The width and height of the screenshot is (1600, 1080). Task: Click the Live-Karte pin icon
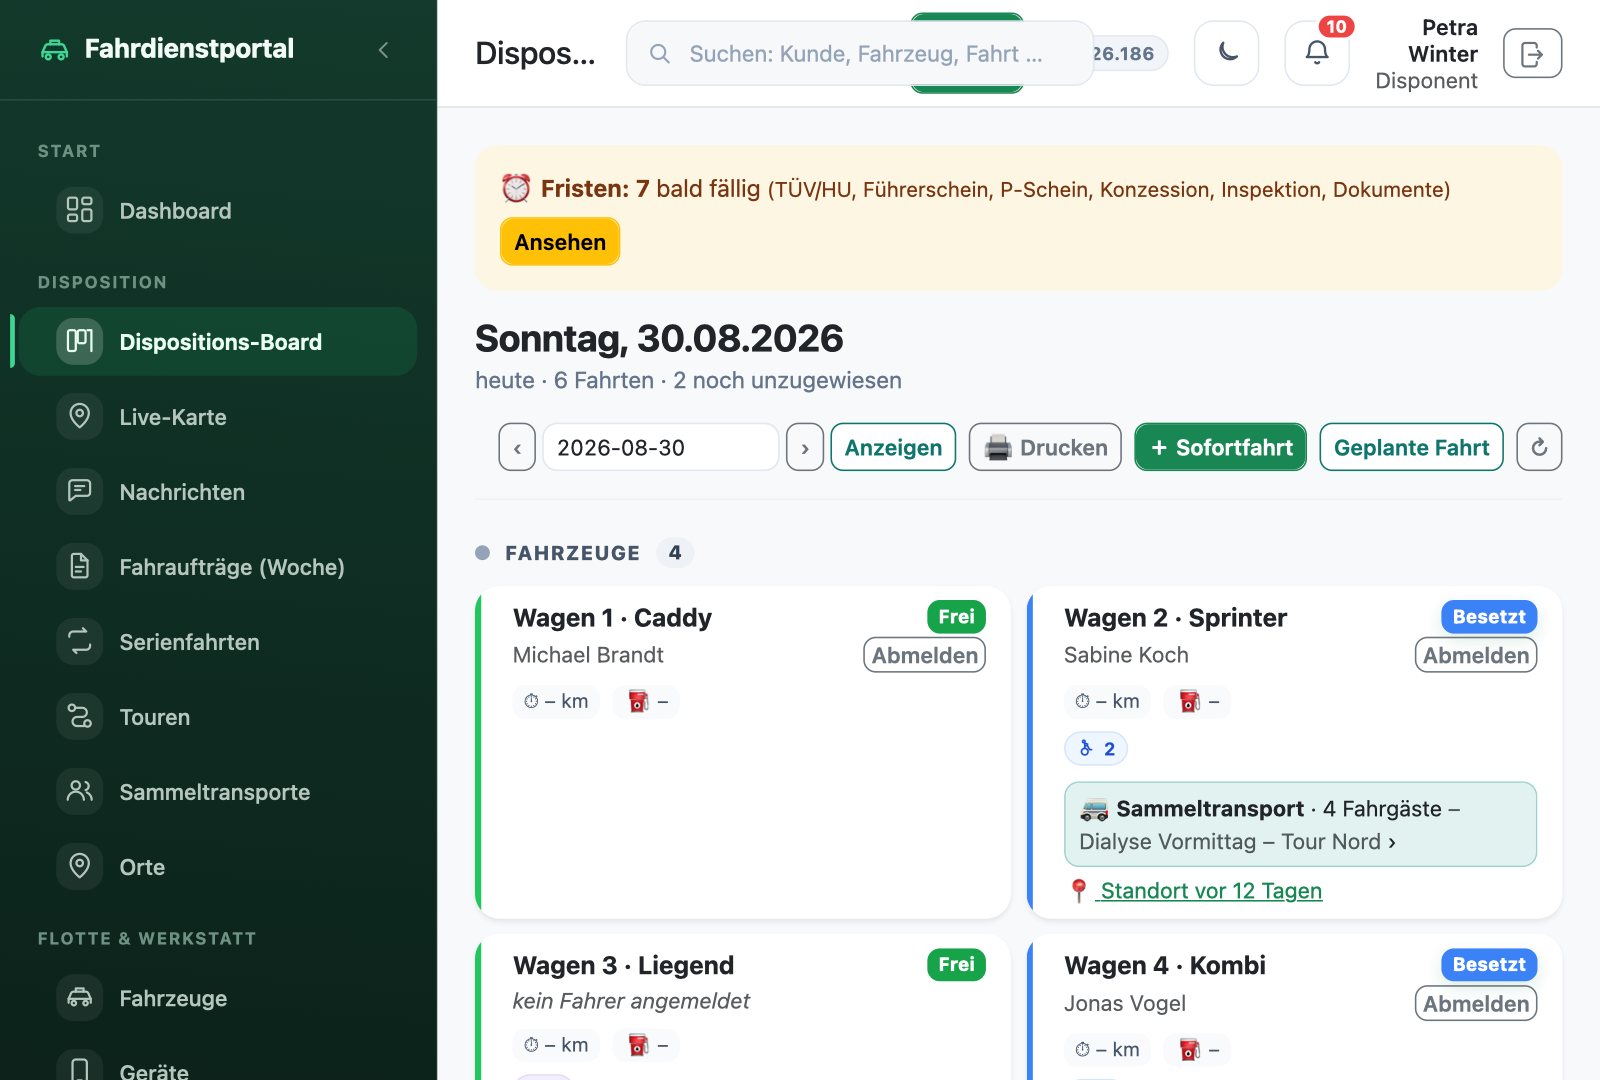tap(80, 416)
